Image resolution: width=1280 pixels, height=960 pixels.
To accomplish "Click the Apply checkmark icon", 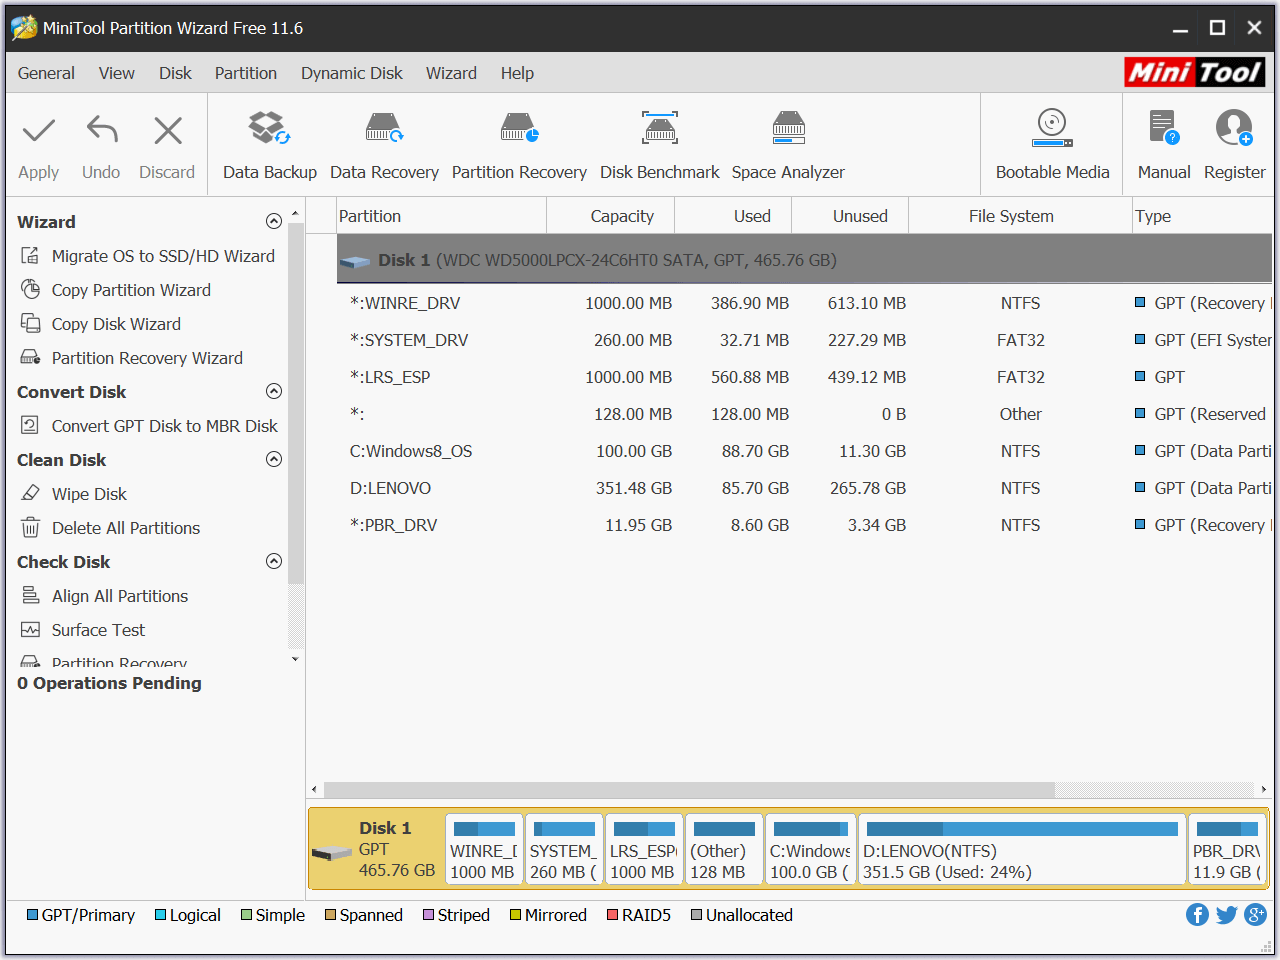I will [39, 131].
